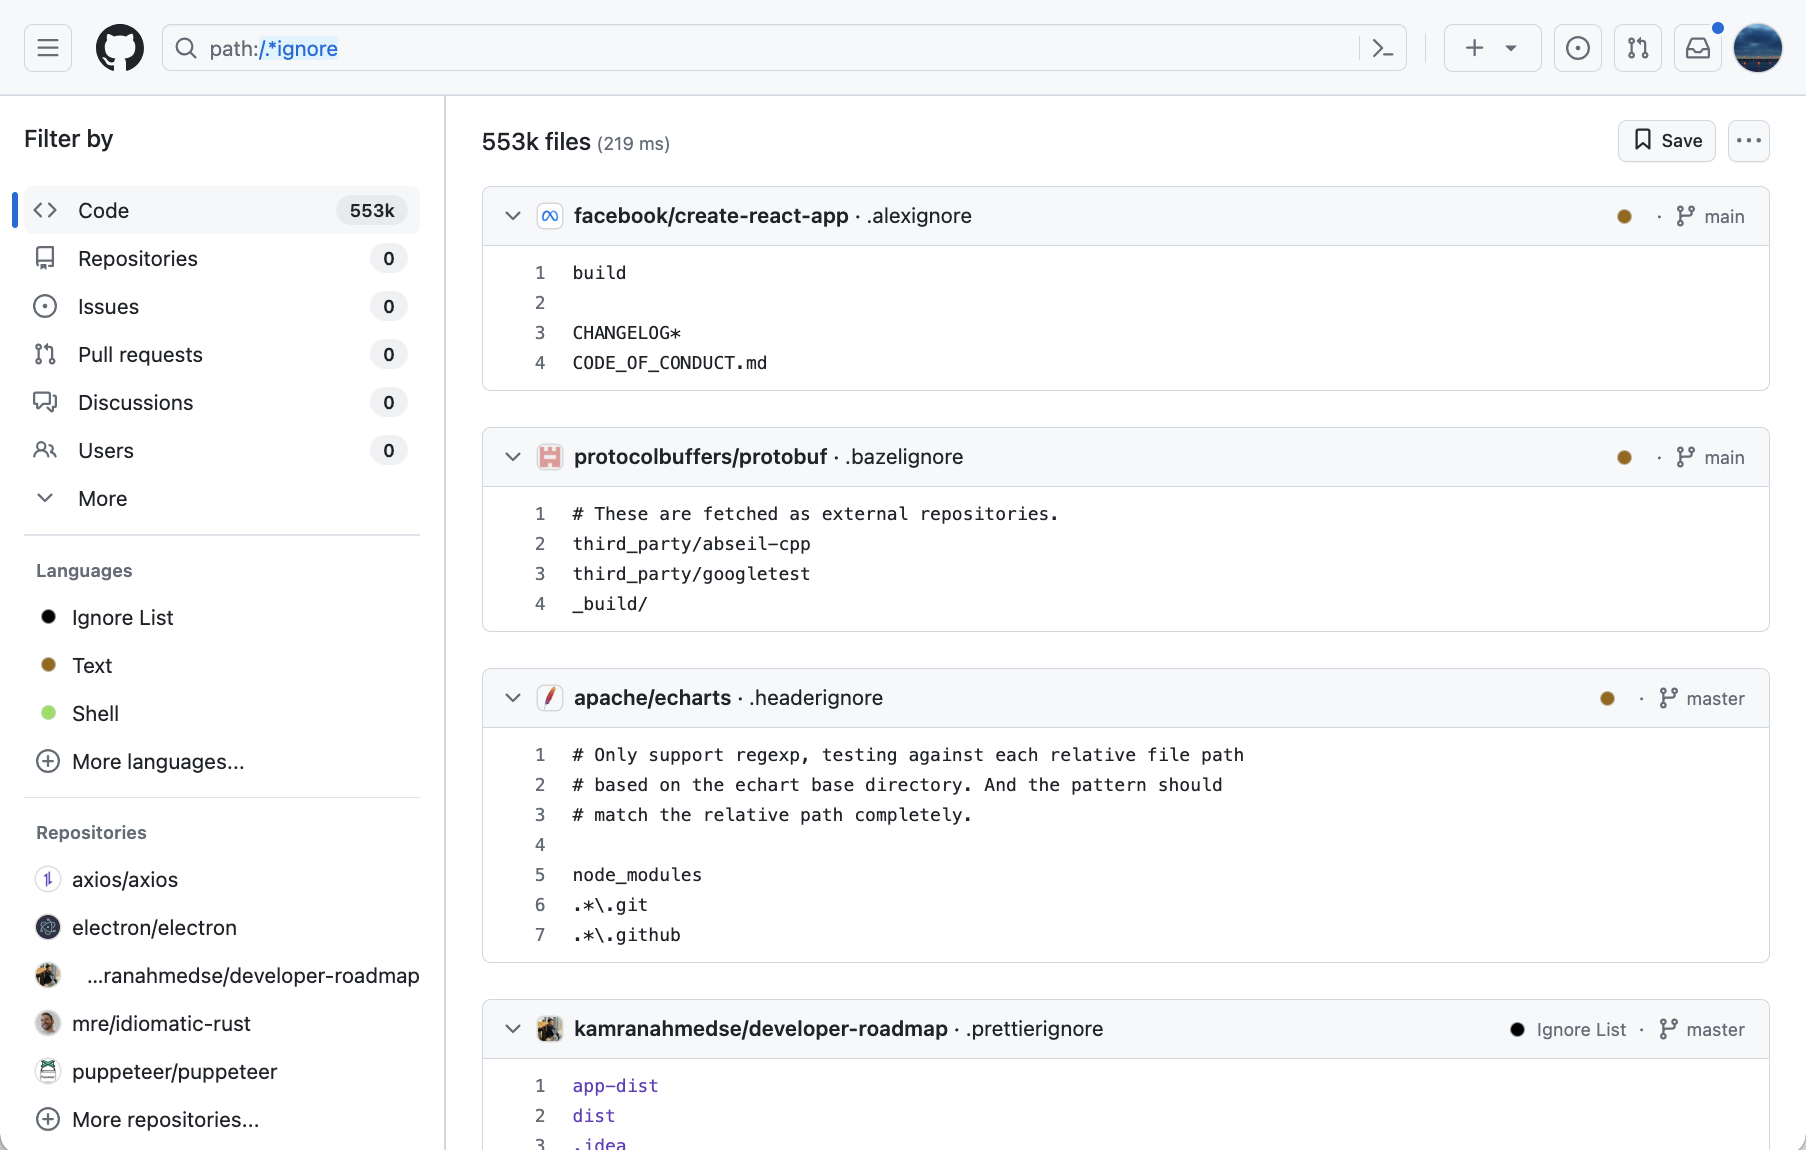
Task: Open the command palette icon
Action: point(1383,48)
